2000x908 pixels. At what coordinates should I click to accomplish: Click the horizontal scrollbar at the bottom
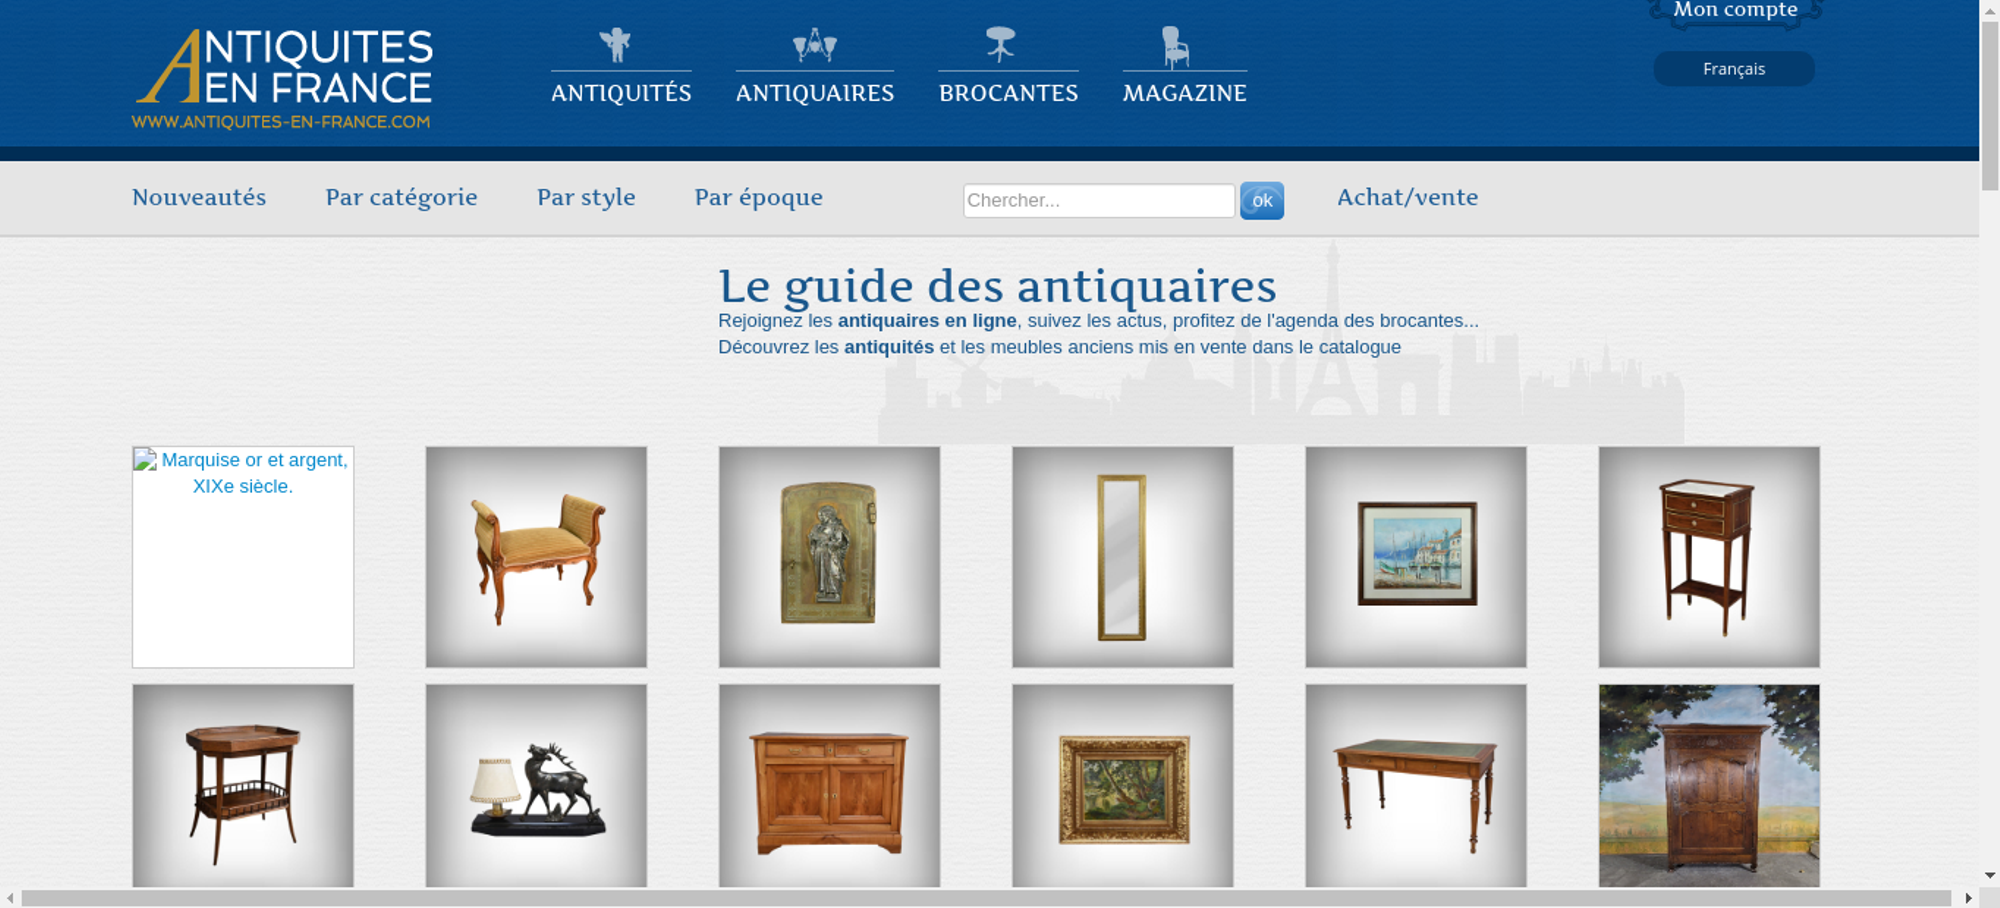pos(986,898)
